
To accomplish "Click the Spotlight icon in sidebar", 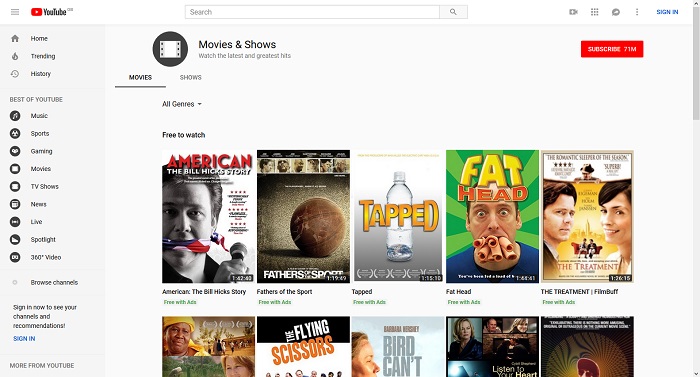I will point(15,239).
